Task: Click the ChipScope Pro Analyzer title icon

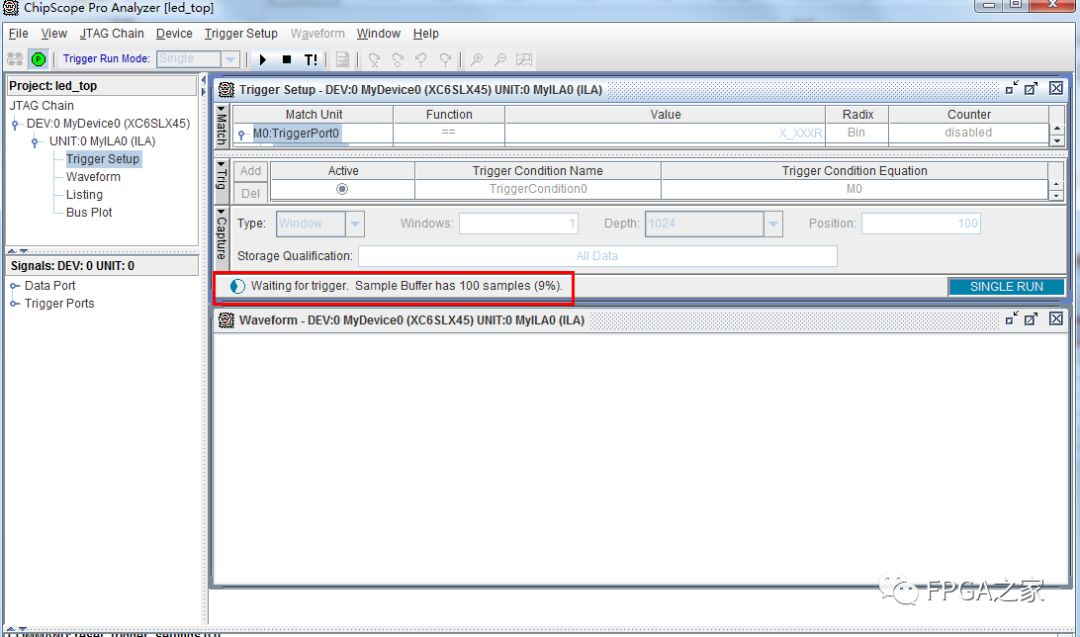Action: (11, 8)
